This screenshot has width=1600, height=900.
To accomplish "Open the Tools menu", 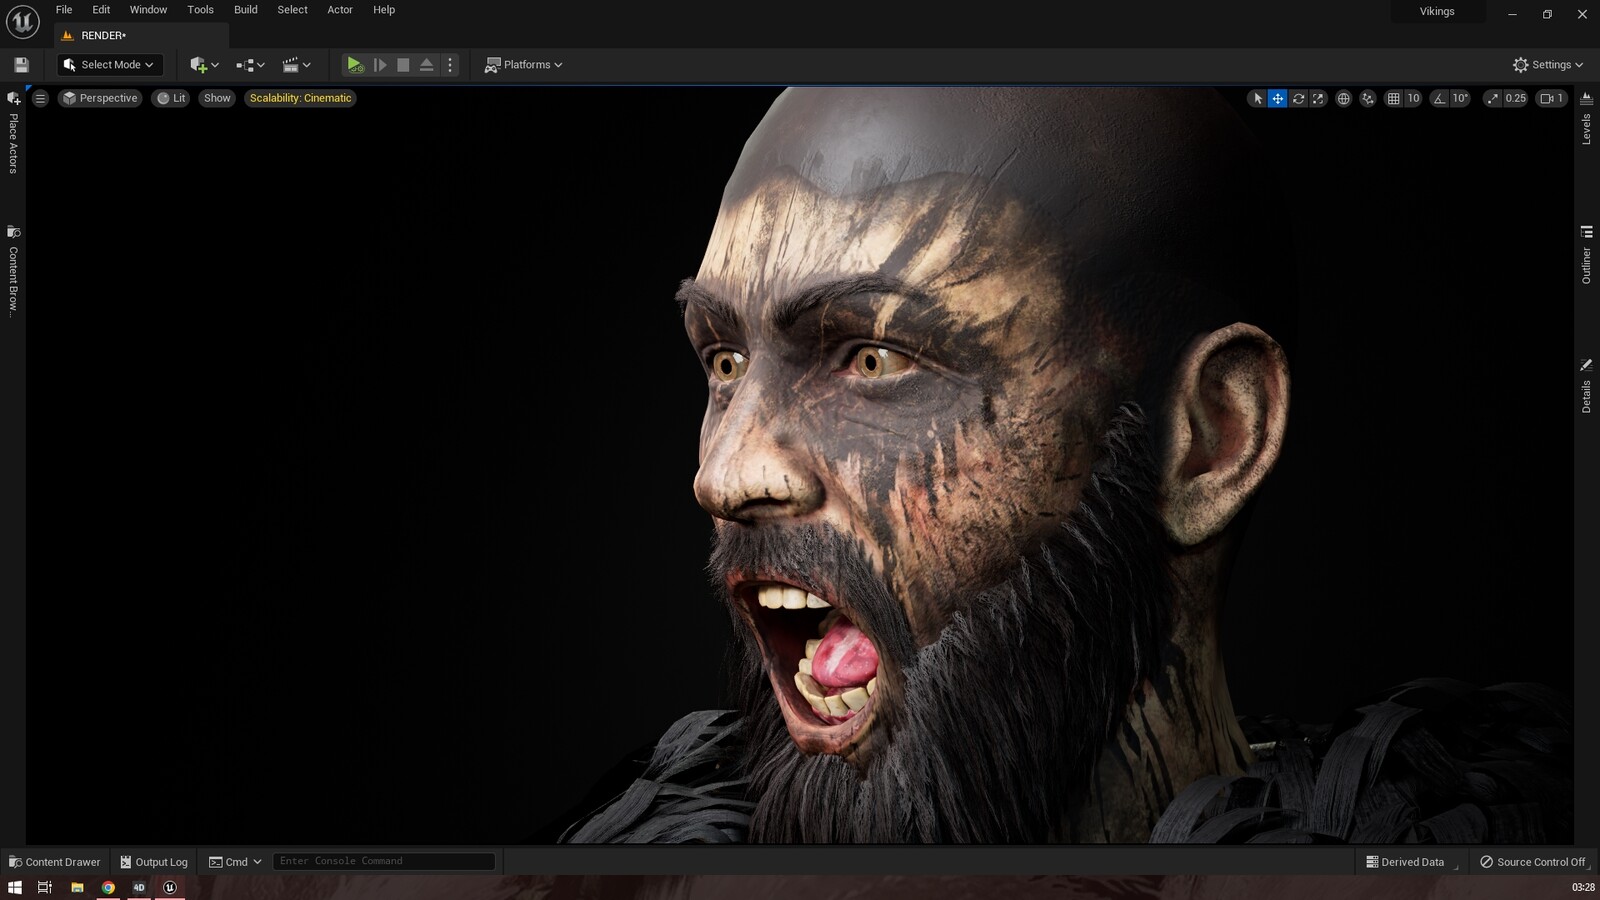I will pyautogui.click(x=200, y=10).
